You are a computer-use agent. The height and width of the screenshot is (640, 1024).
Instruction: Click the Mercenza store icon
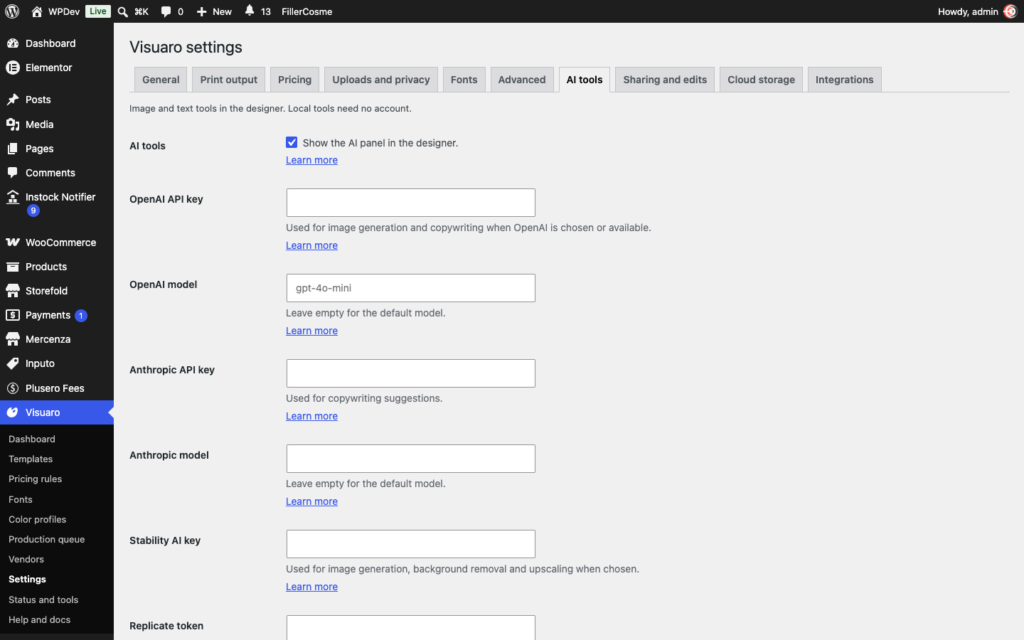click(12, 339)
